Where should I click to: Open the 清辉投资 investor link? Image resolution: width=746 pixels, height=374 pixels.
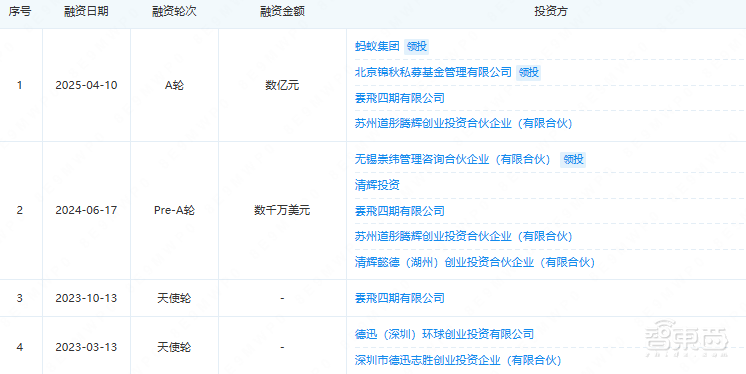coord(377,185)
